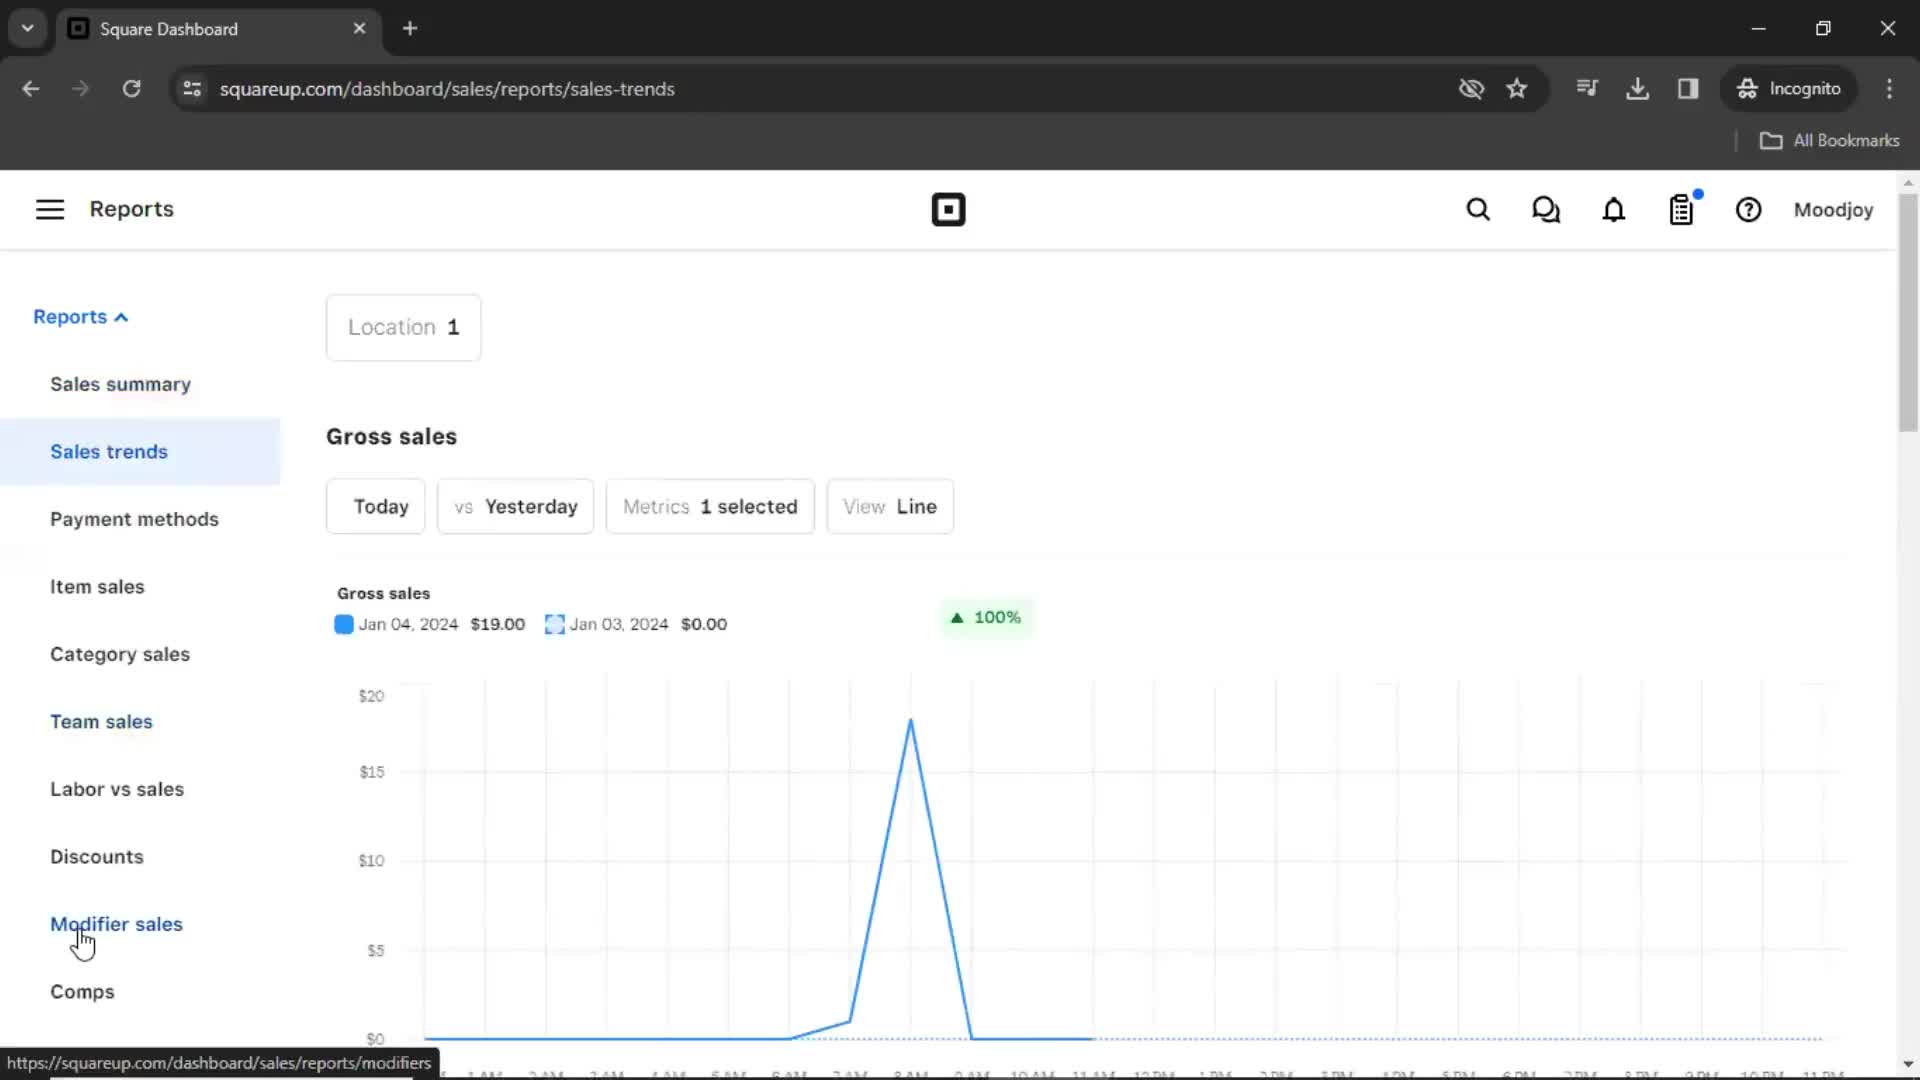Select the Team sales report link
This screenshot has height=1080, width=1920.
(102, 721)
